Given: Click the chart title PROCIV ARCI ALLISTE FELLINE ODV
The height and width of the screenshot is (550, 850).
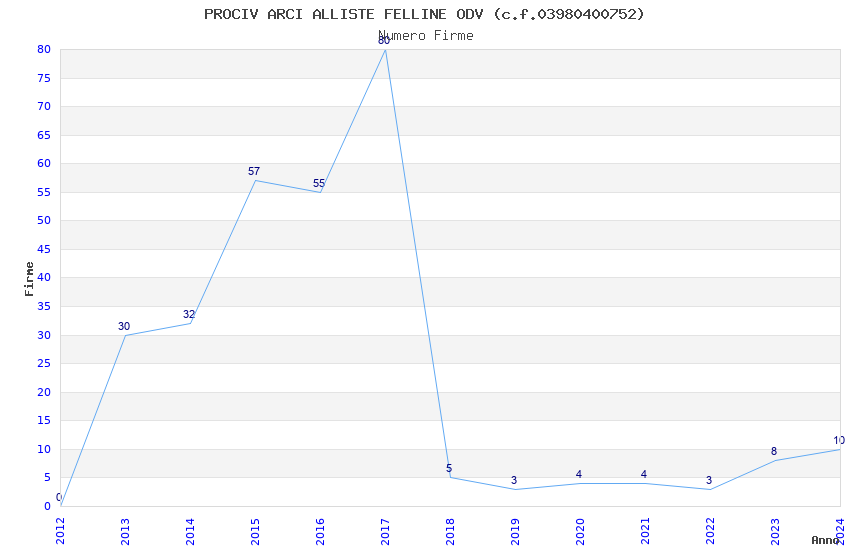Looking at the screenshot, I should 424,14.
